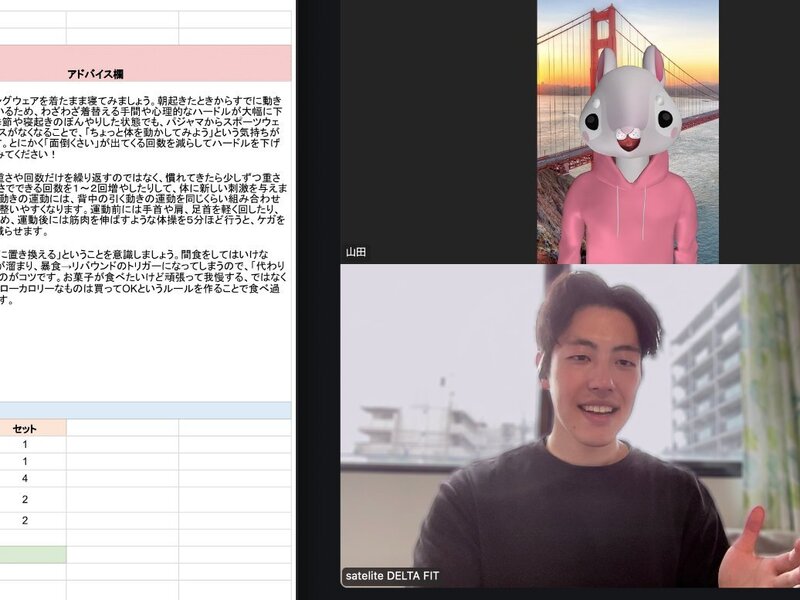Screen dimensions: 800x600
Task: Select the empty cell right of セット header
Action: tap(122, 428)
